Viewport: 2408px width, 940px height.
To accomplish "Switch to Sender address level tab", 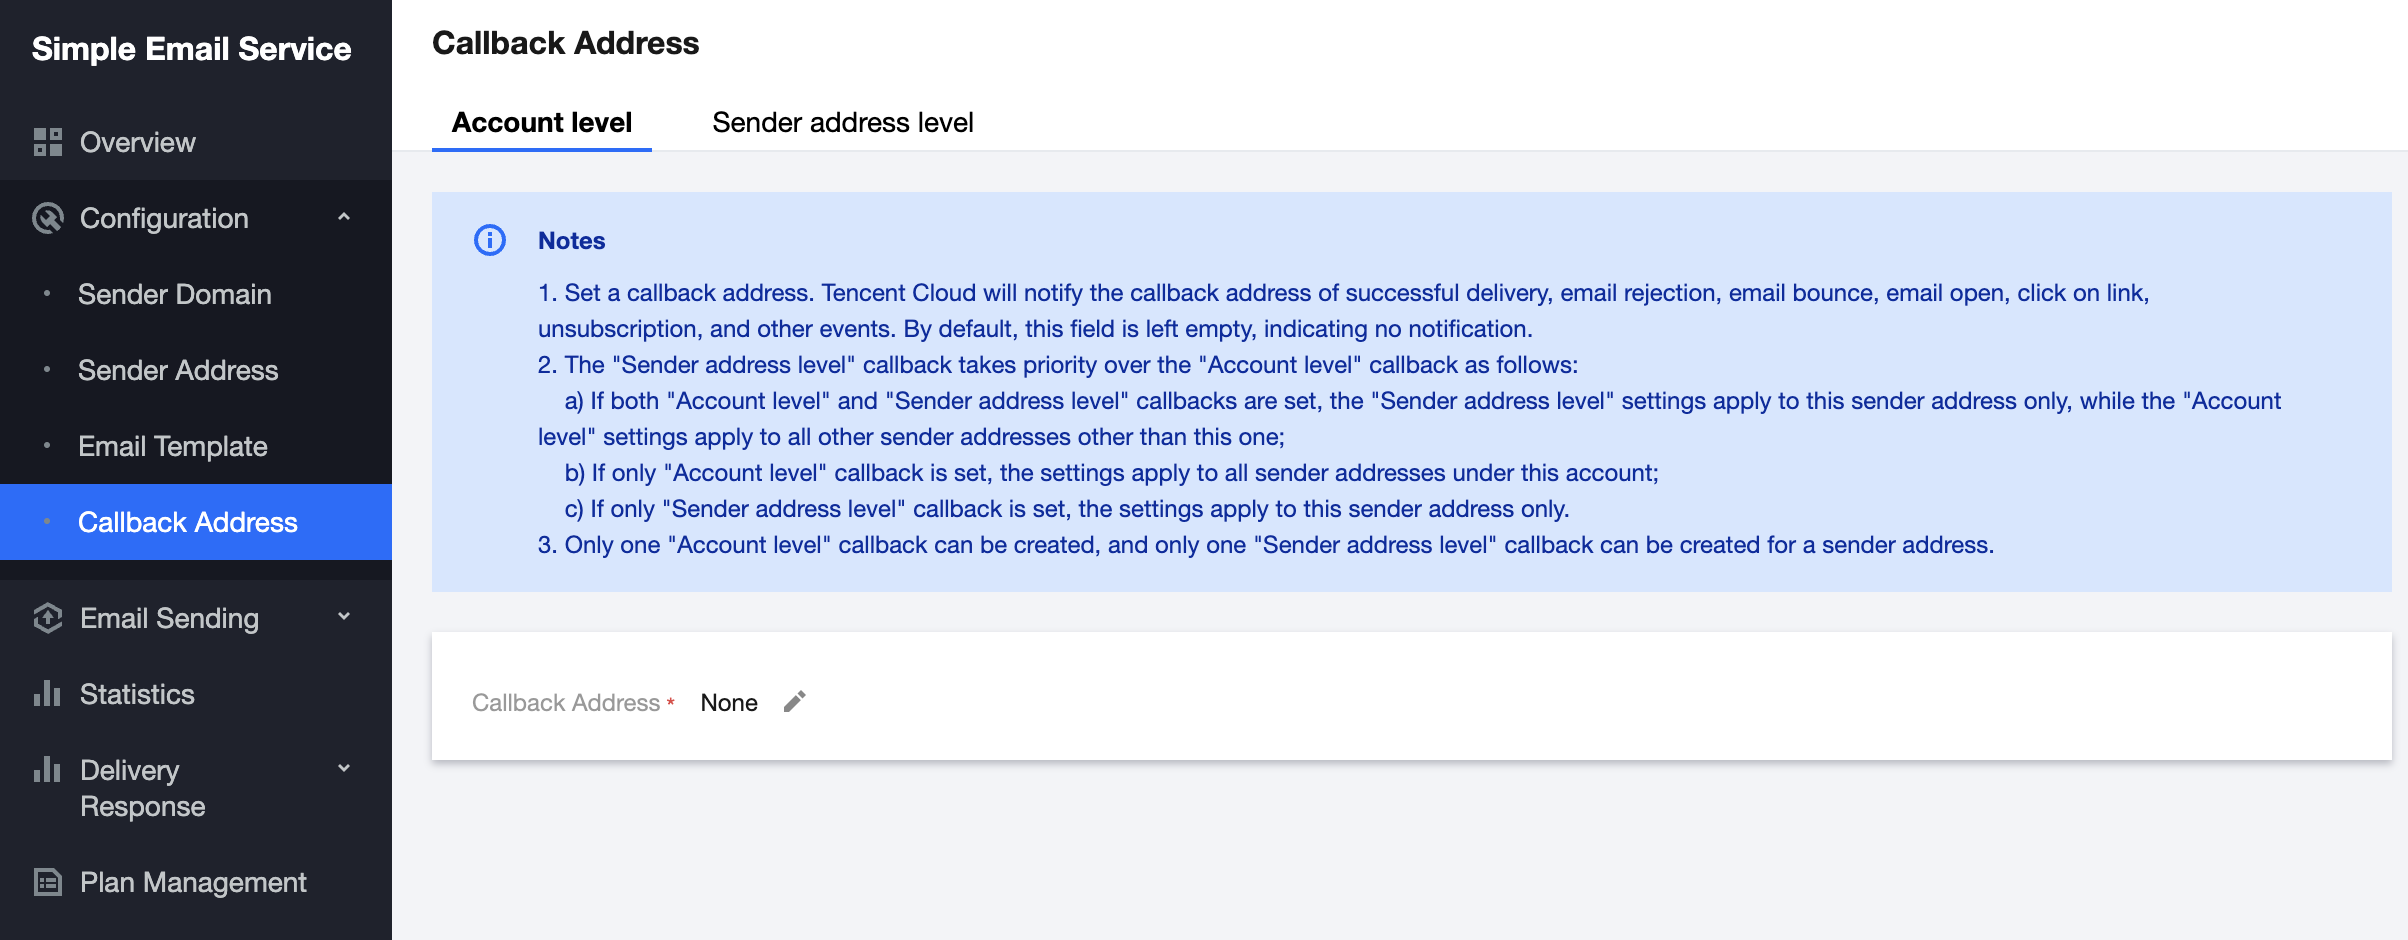I will click(x=842, y=122).
